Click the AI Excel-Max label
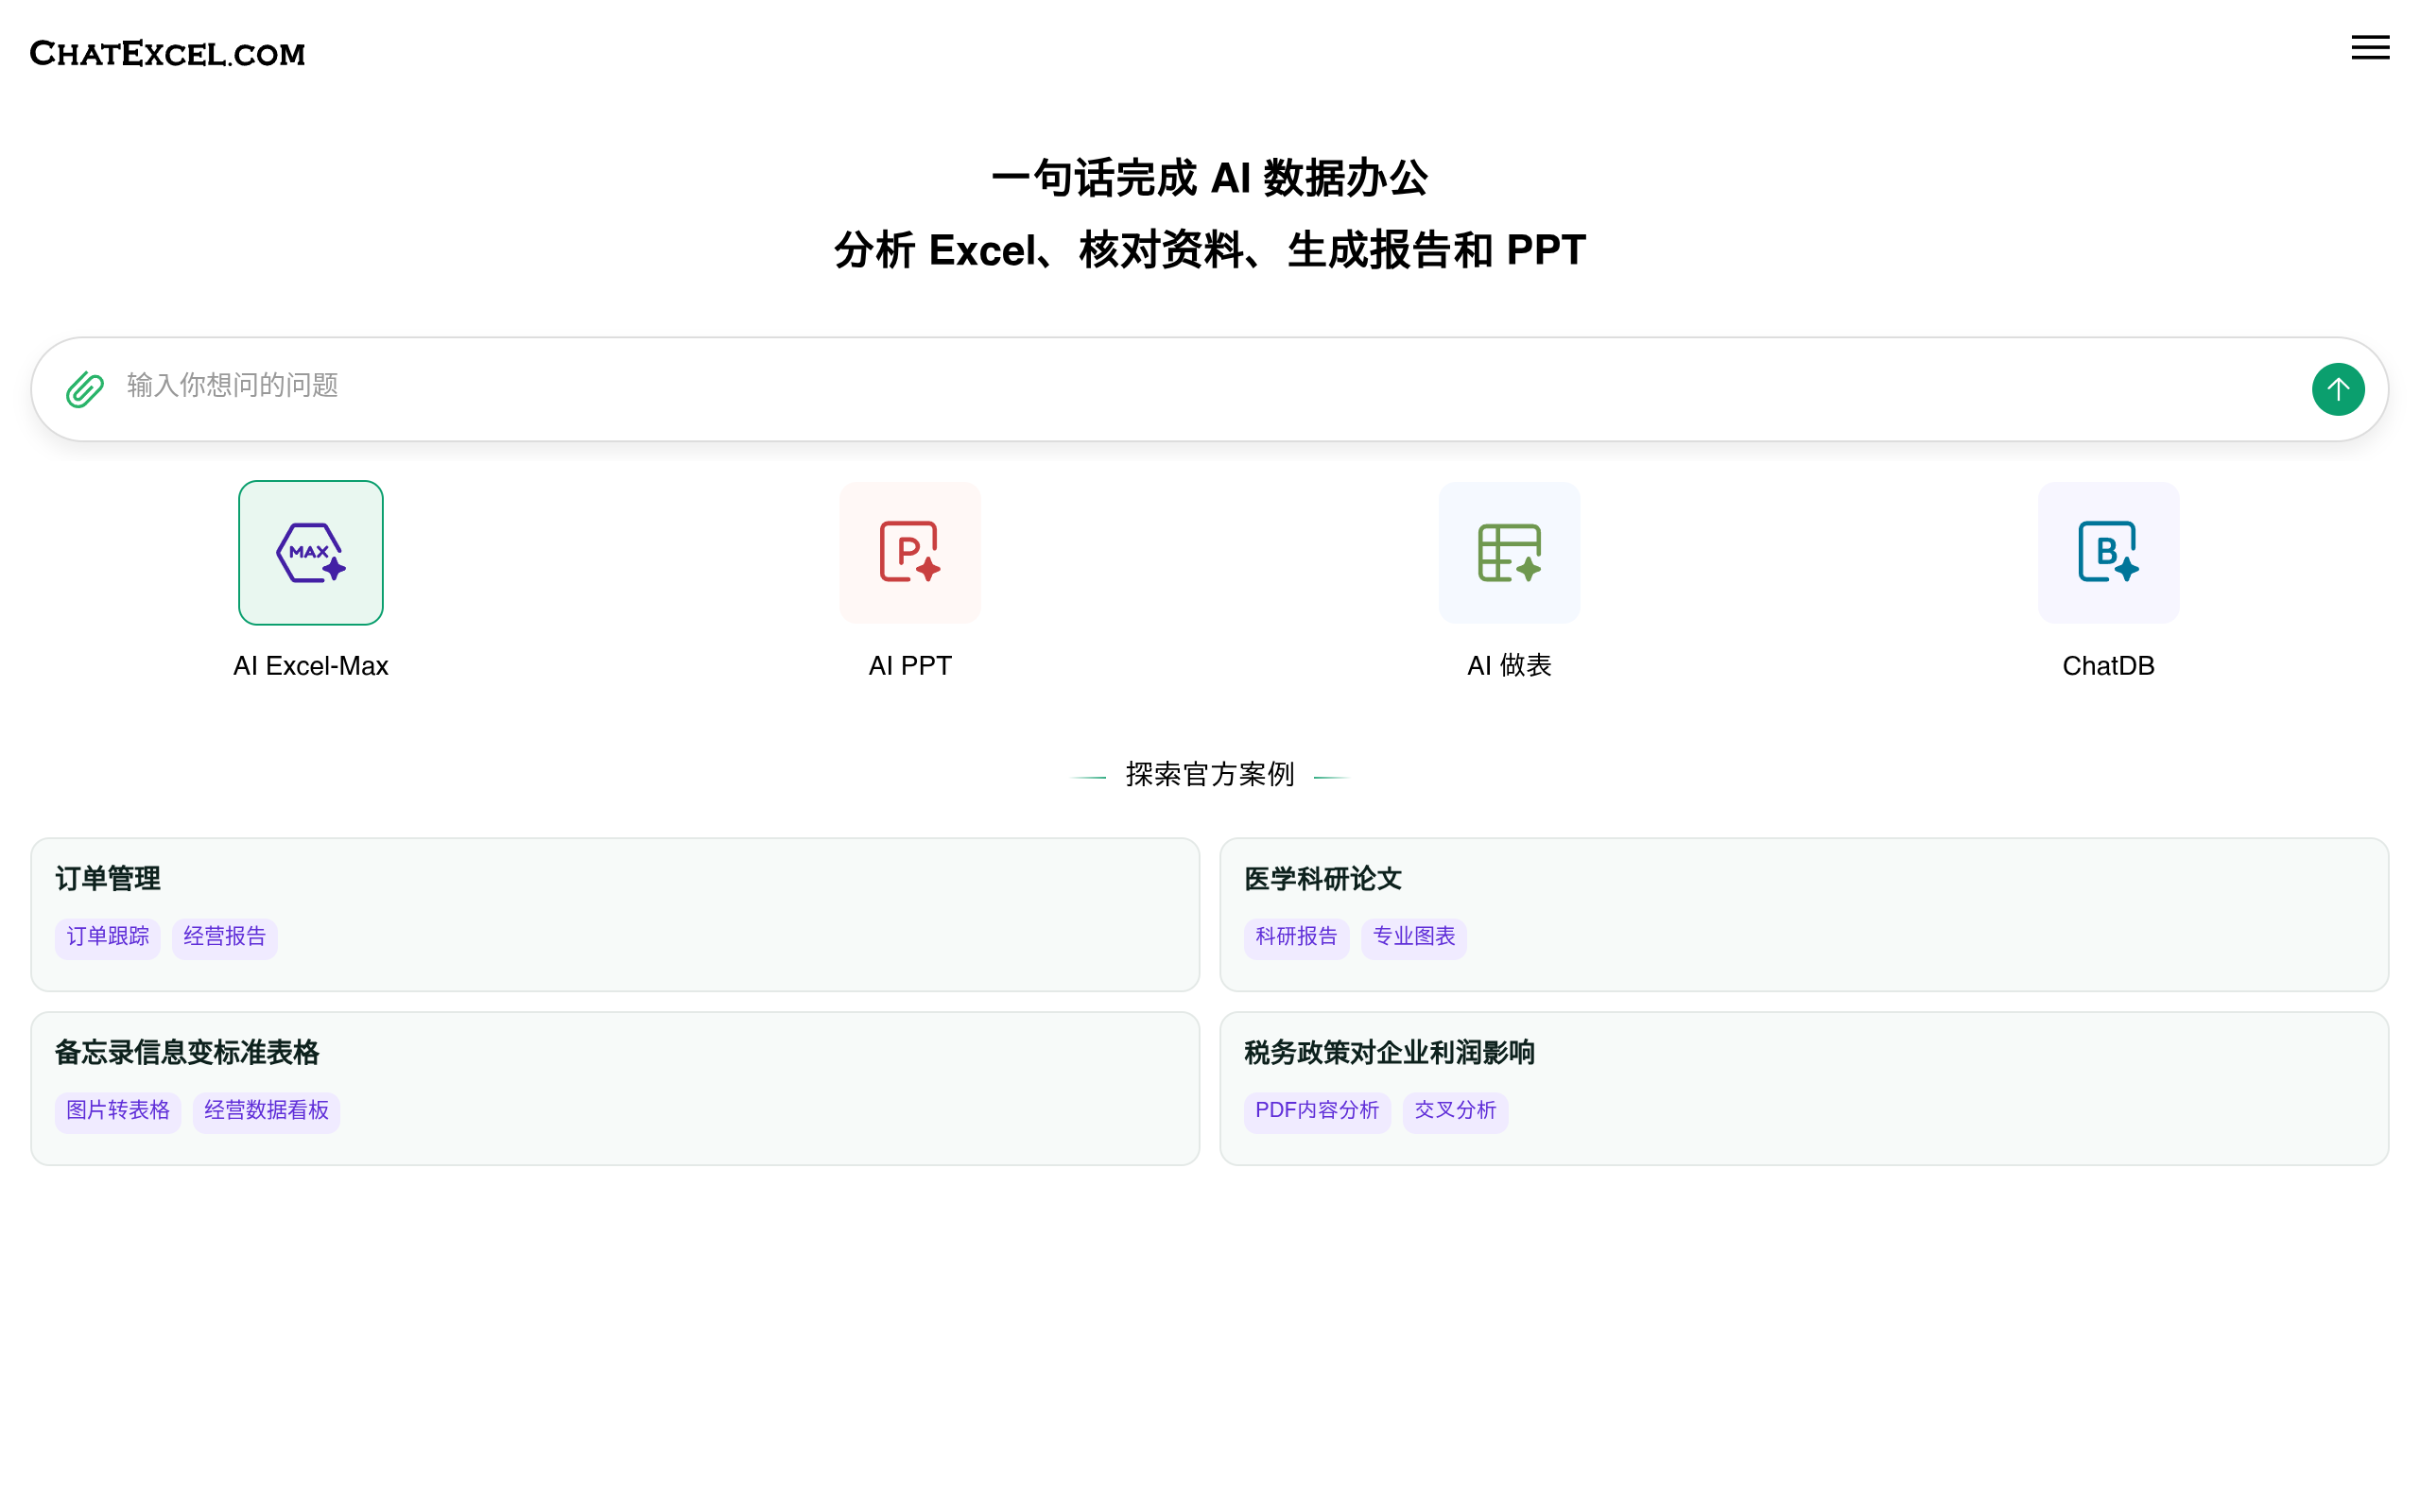This screenshot has width=2420, height=1512. click(x=311, y=666)
